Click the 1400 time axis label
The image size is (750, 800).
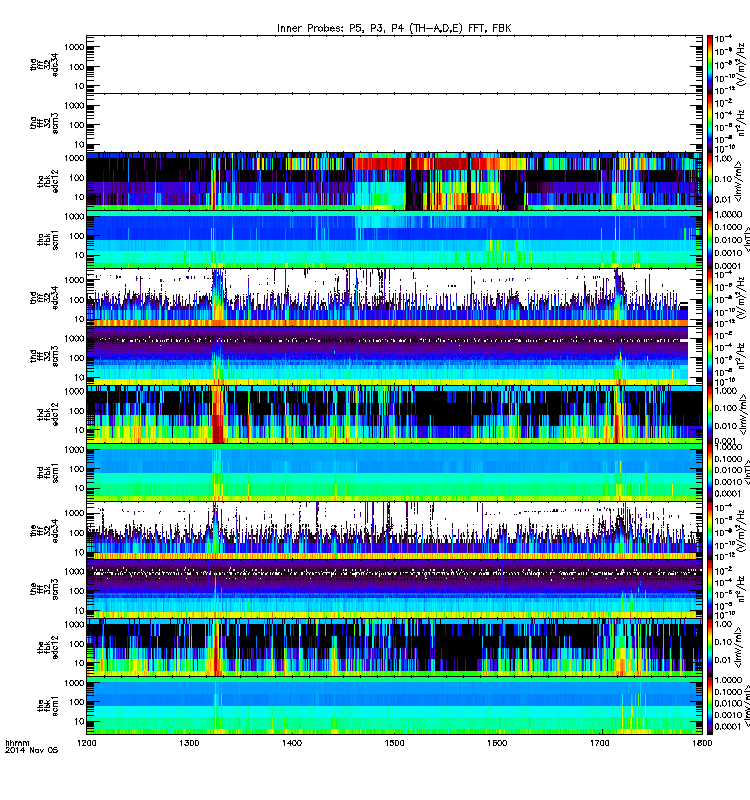pos(292,743)
